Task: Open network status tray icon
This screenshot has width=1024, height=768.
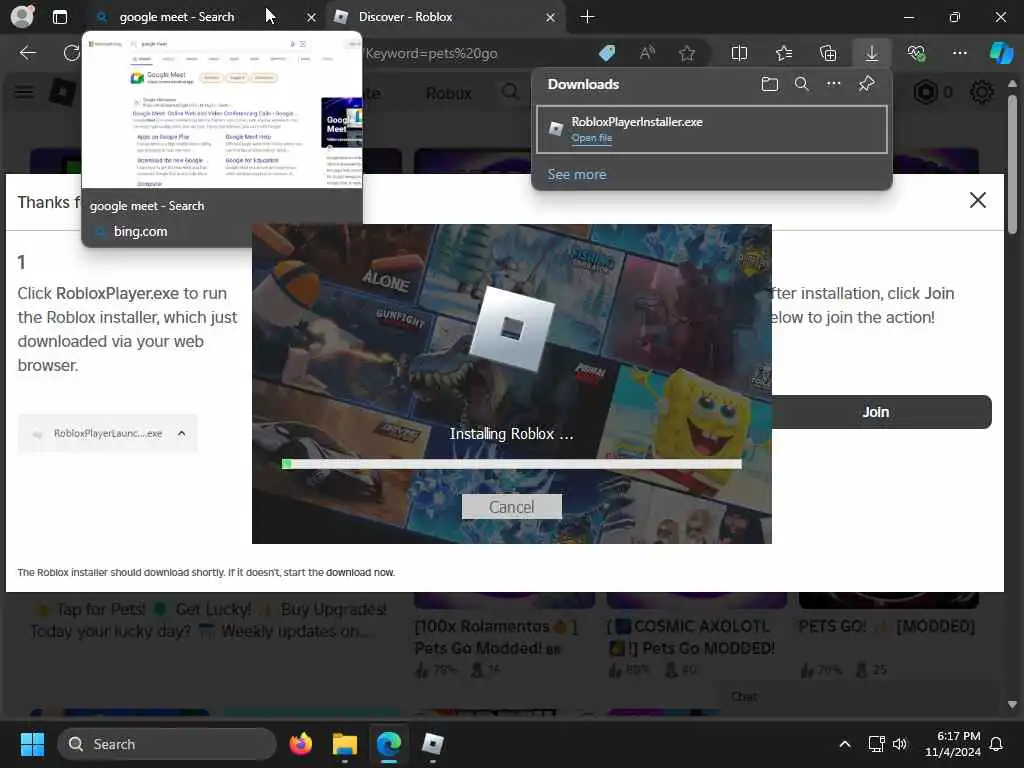Action: 876,744
